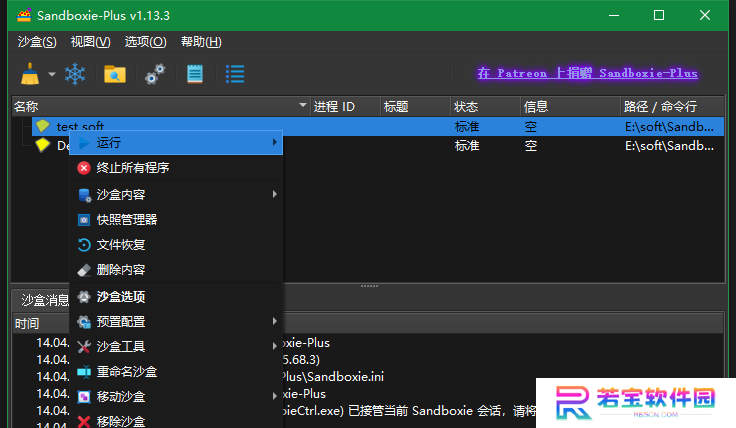Click the red X icon beside 移除沙盒
Screen dimensions: 736x428
coord(84,421)
